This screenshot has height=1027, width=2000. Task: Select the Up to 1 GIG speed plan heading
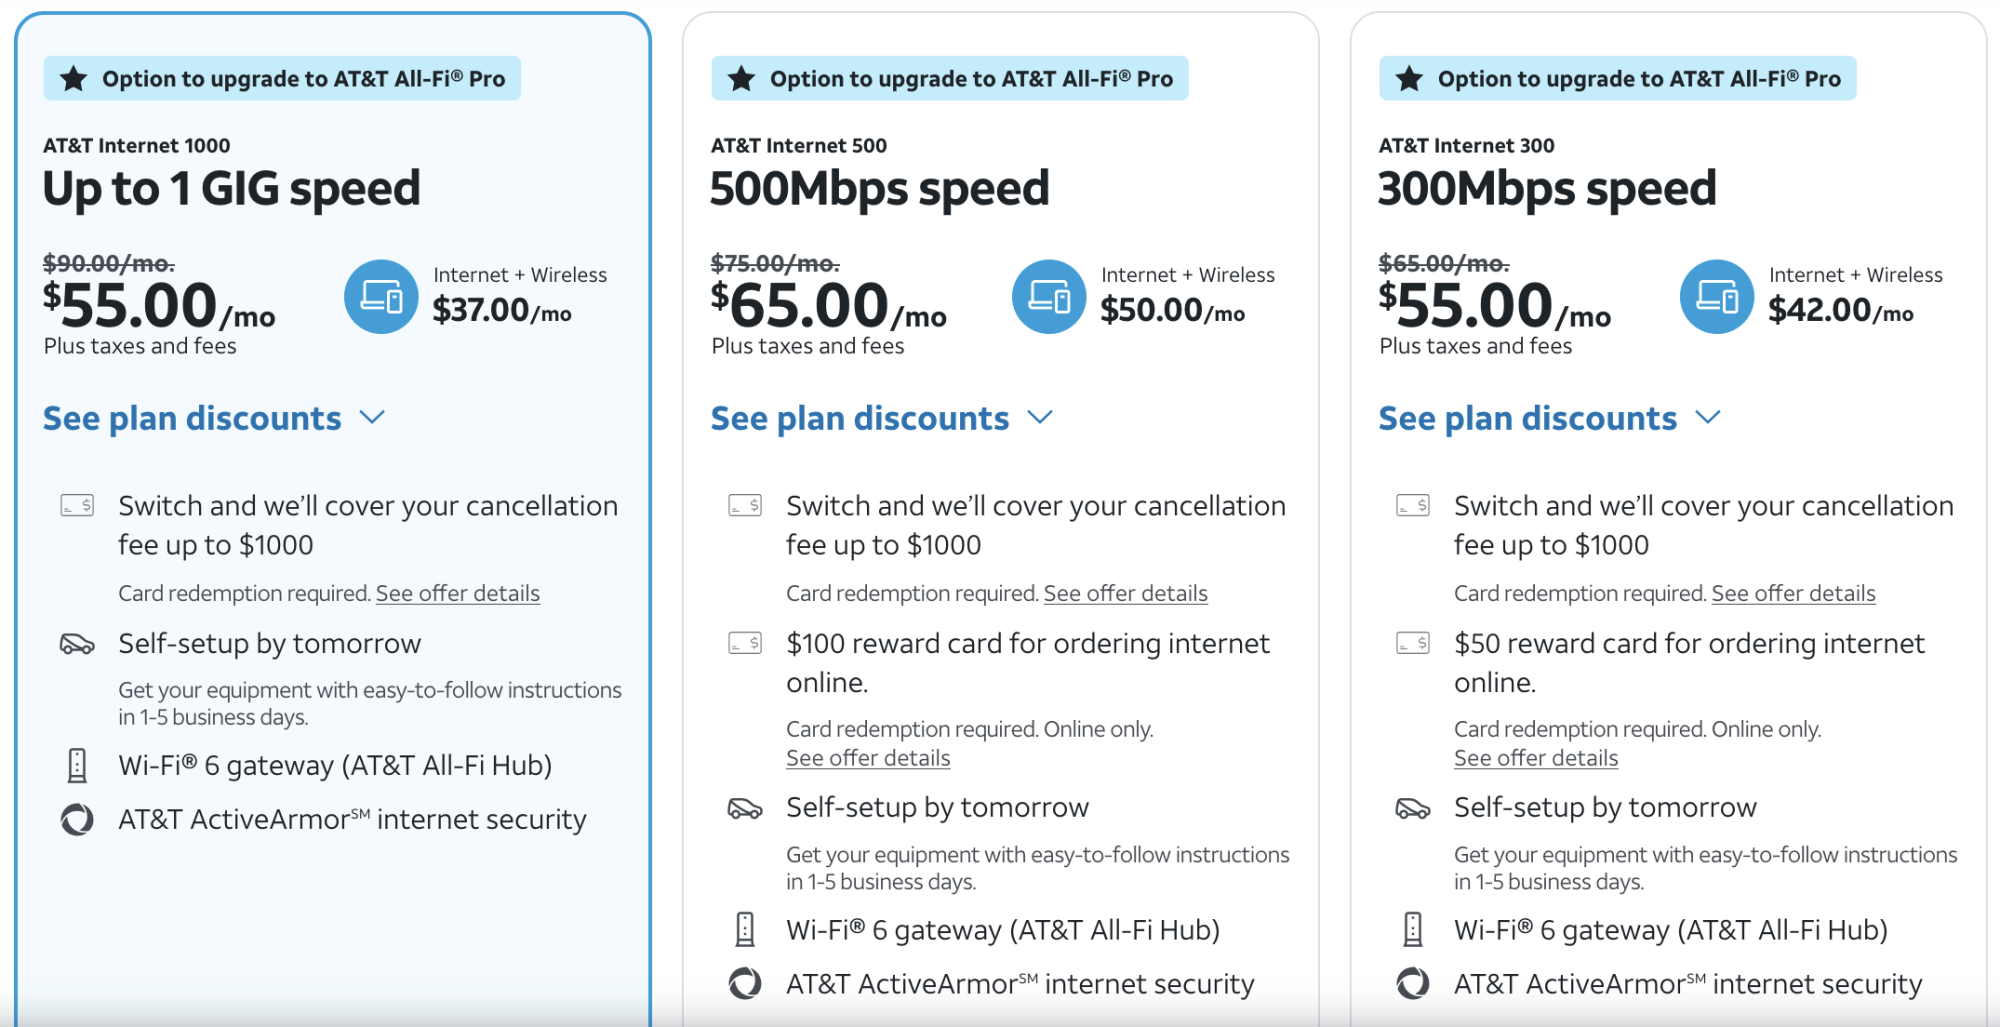(232, 189)
